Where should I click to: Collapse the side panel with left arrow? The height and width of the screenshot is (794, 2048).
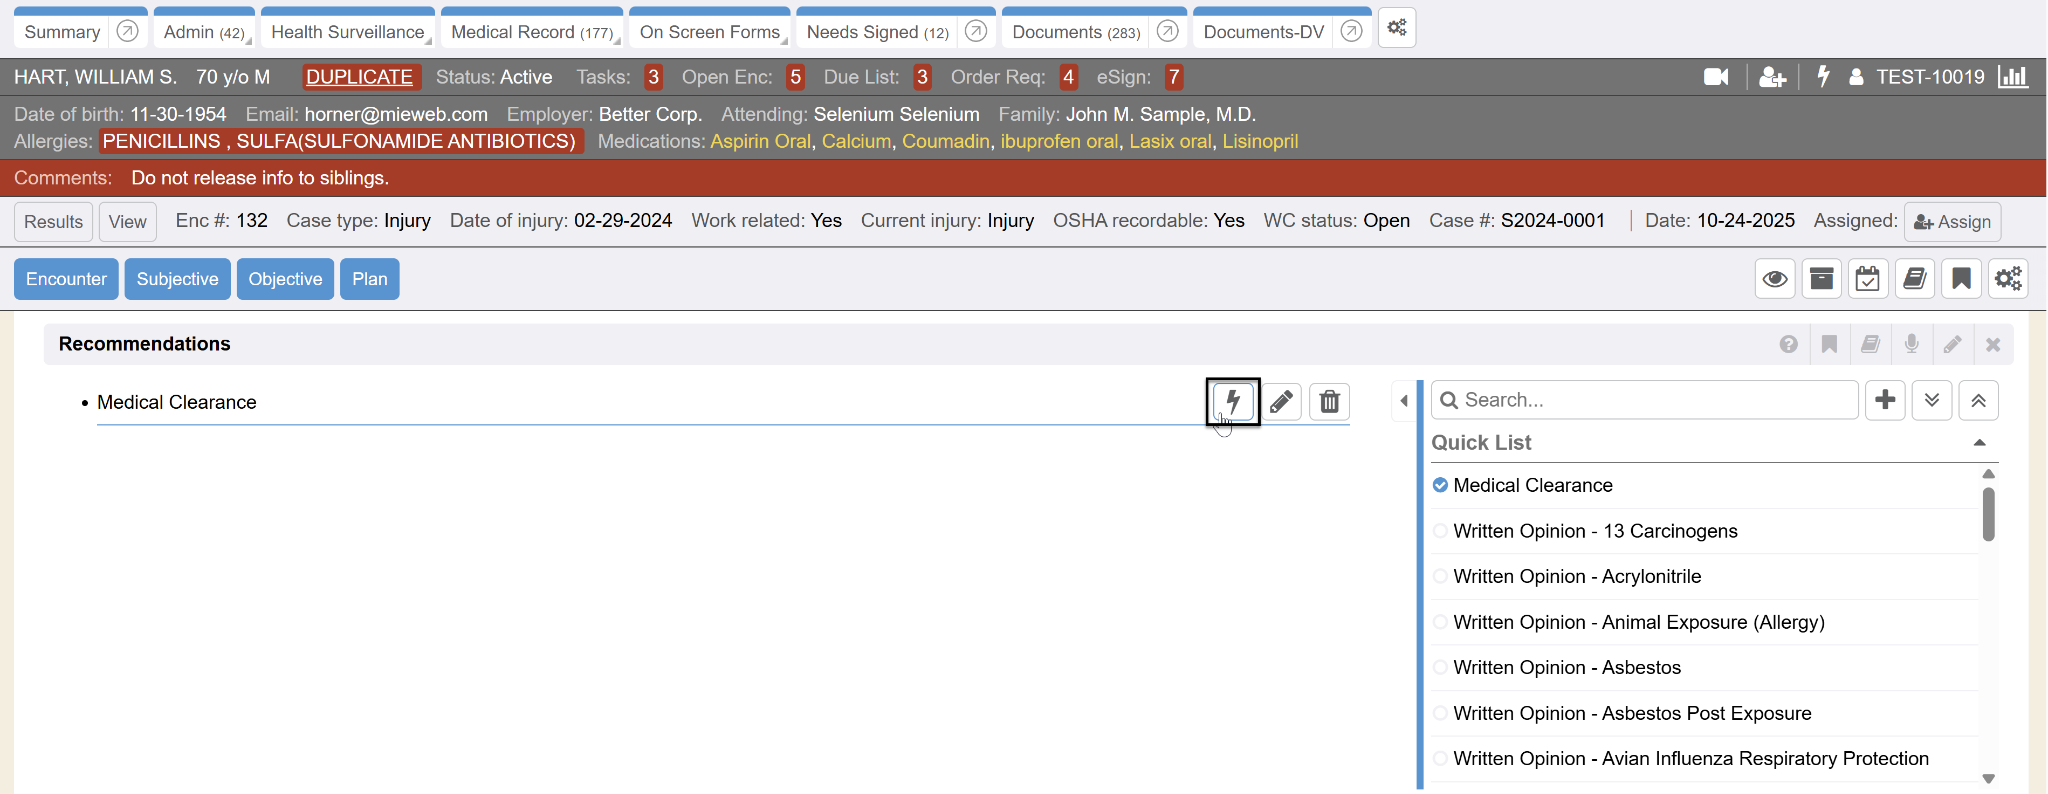[x=1404, y=401]
